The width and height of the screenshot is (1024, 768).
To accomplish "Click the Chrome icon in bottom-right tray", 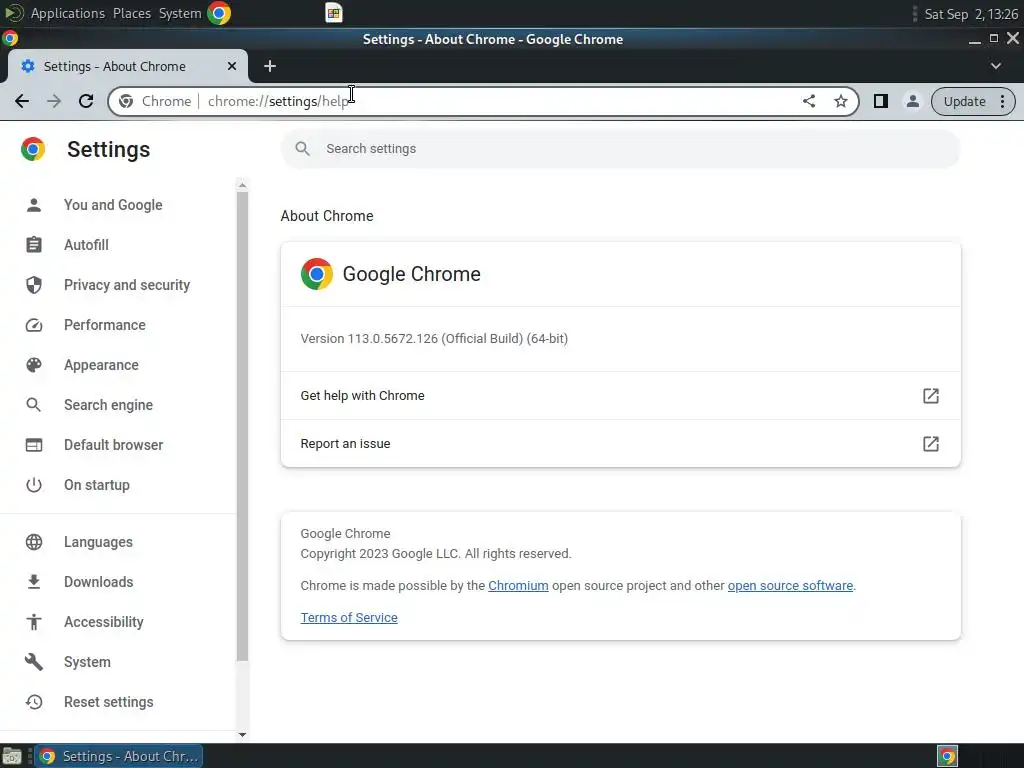I will tap(948, 756).
